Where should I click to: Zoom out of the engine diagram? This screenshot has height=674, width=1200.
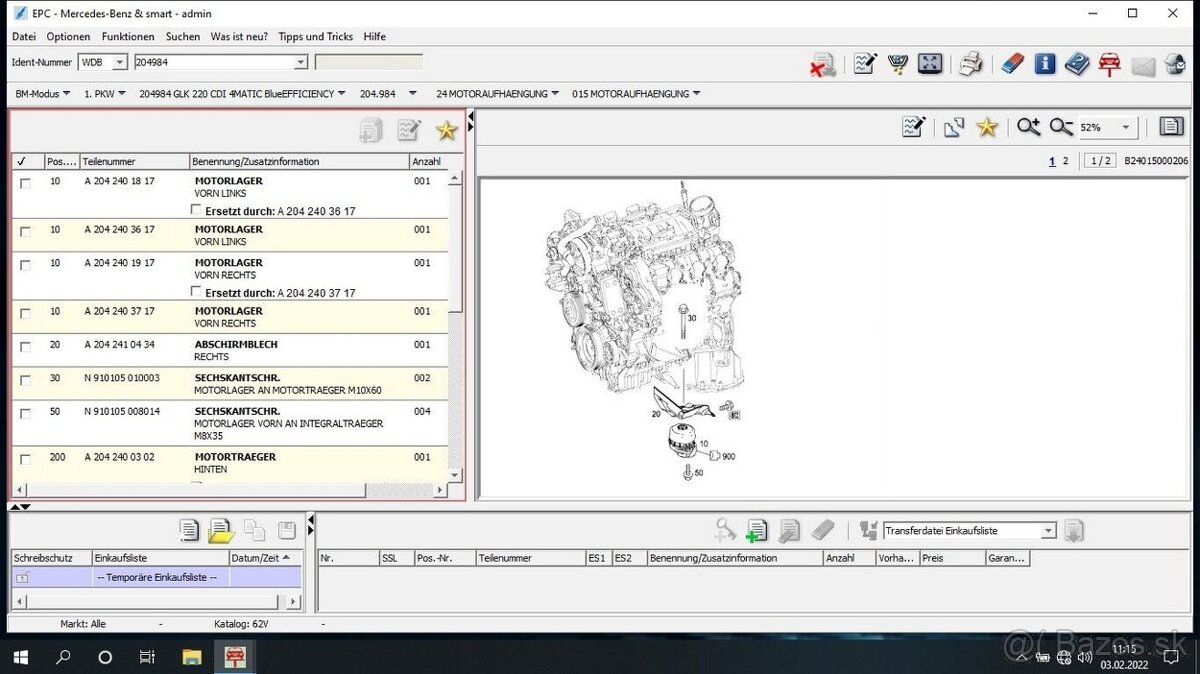pyautogui.click(x=1061, y=127)
